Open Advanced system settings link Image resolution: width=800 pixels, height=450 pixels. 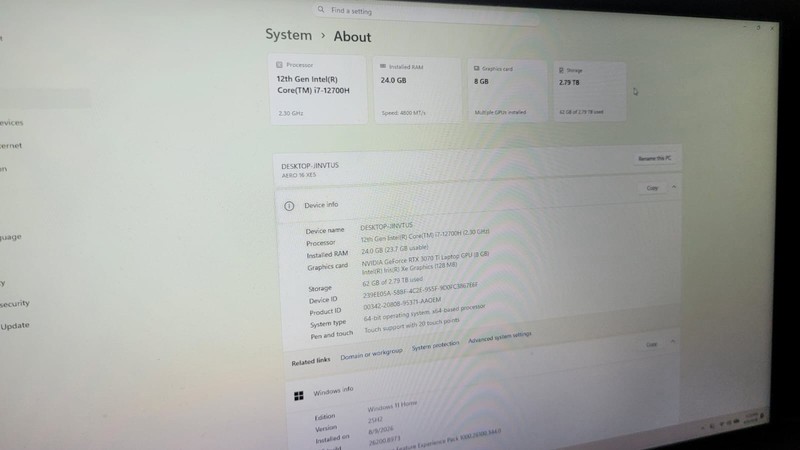tap(499, 337)
